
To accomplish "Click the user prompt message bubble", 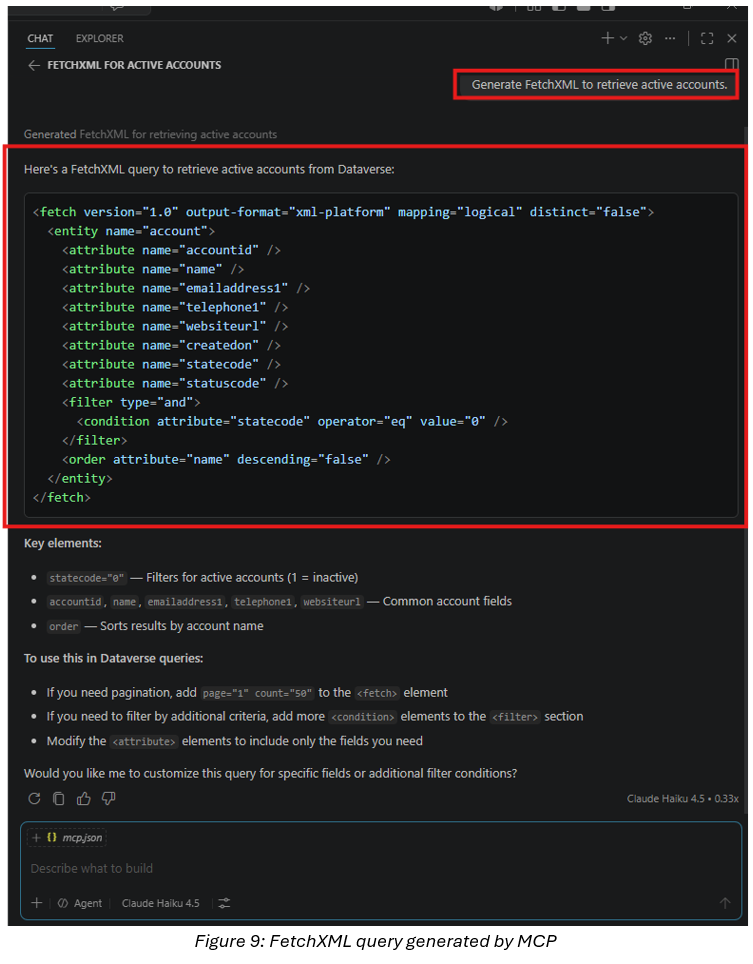I will (599, 85).
